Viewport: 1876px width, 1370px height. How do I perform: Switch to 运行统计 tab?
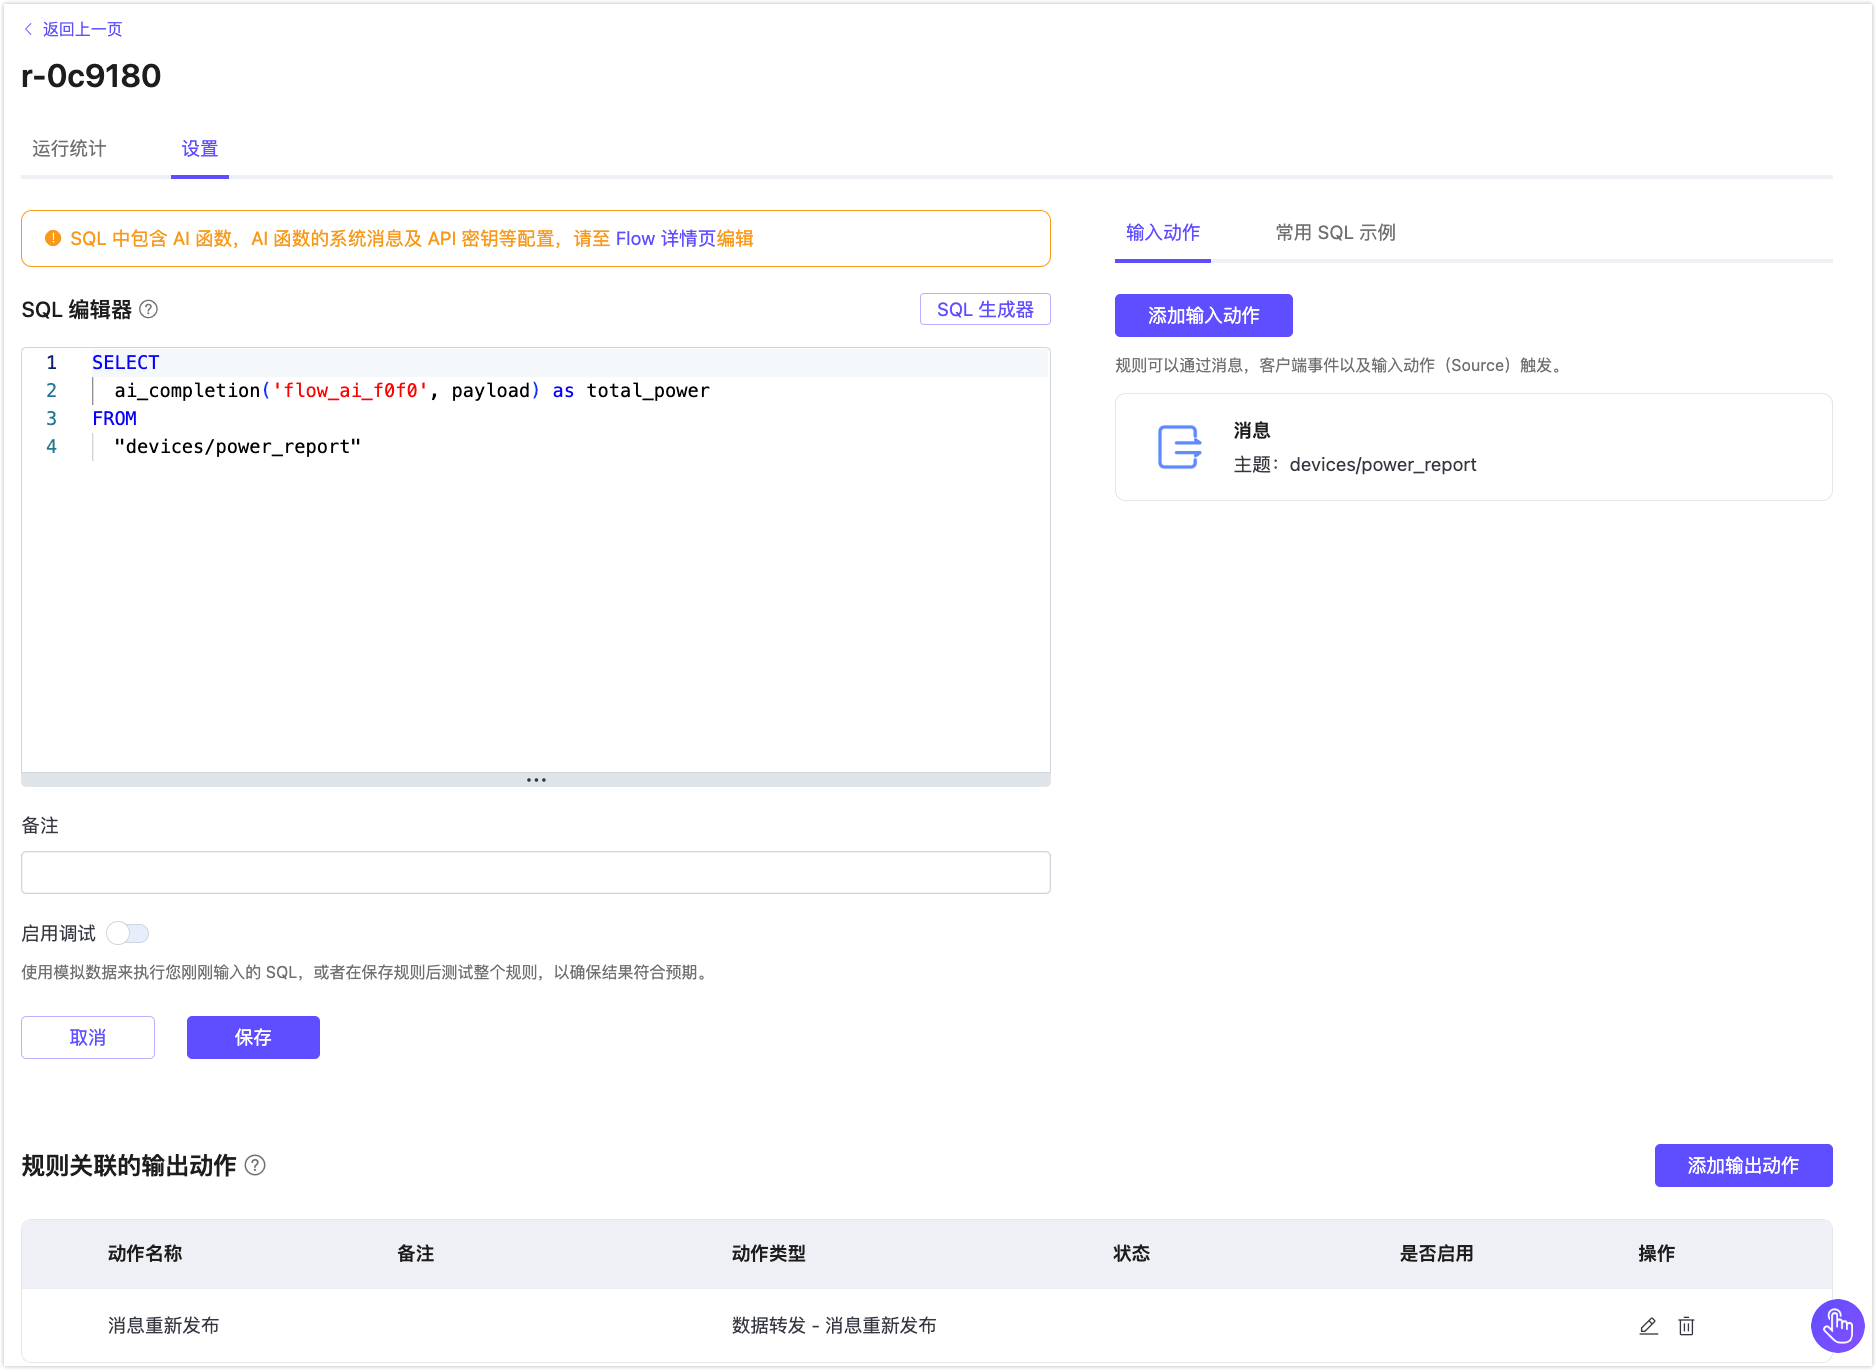(69, 149)
